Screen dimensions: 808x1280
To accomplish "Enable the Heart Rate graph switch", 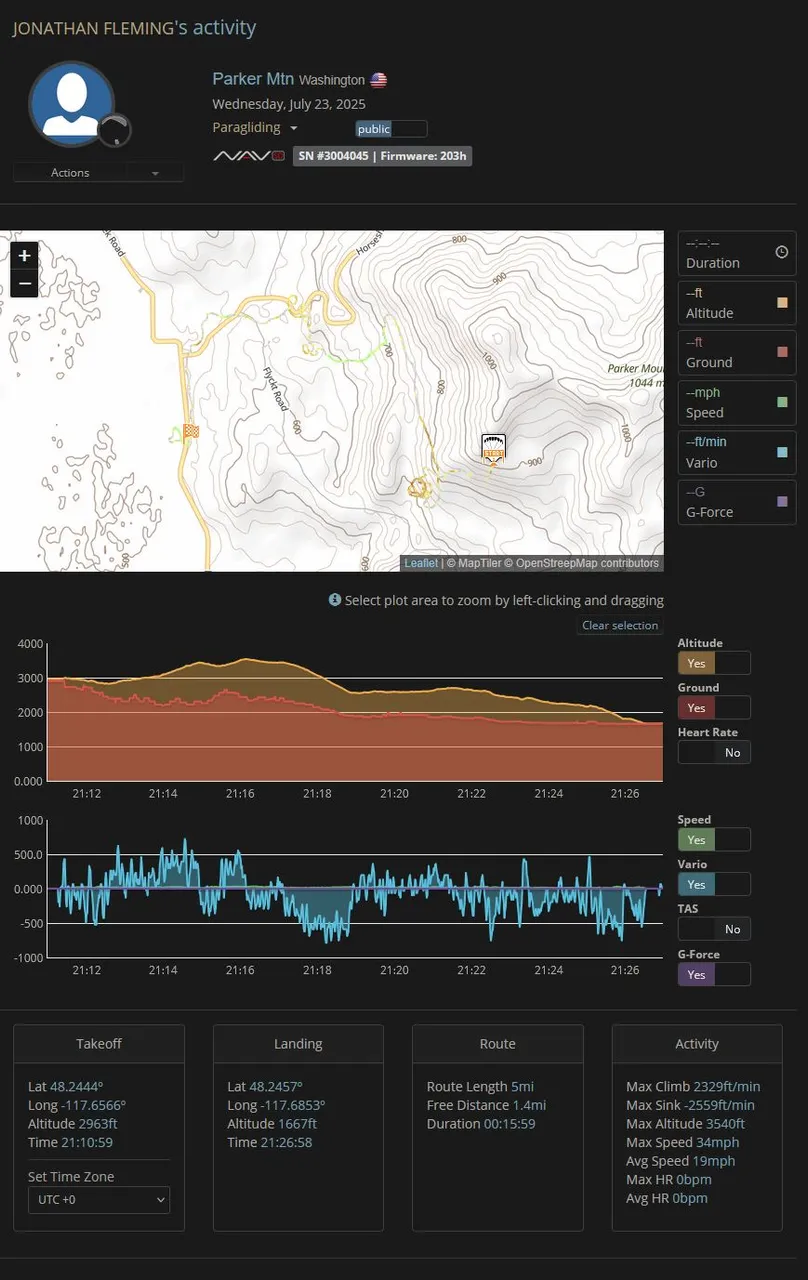I will [x=714, y=752].
